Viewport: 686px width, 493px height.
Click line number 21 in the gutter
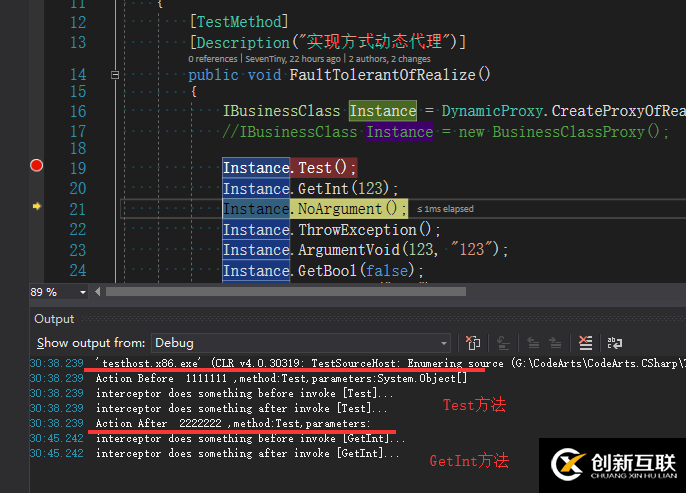[78, 210]
